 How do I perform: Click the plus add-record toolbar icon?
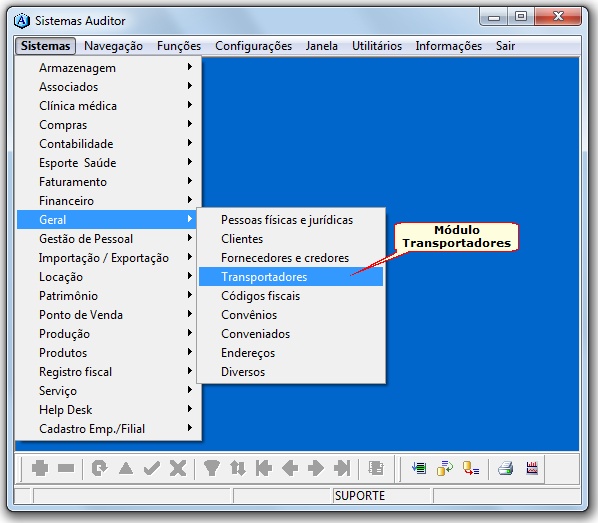tap(40, 468)
